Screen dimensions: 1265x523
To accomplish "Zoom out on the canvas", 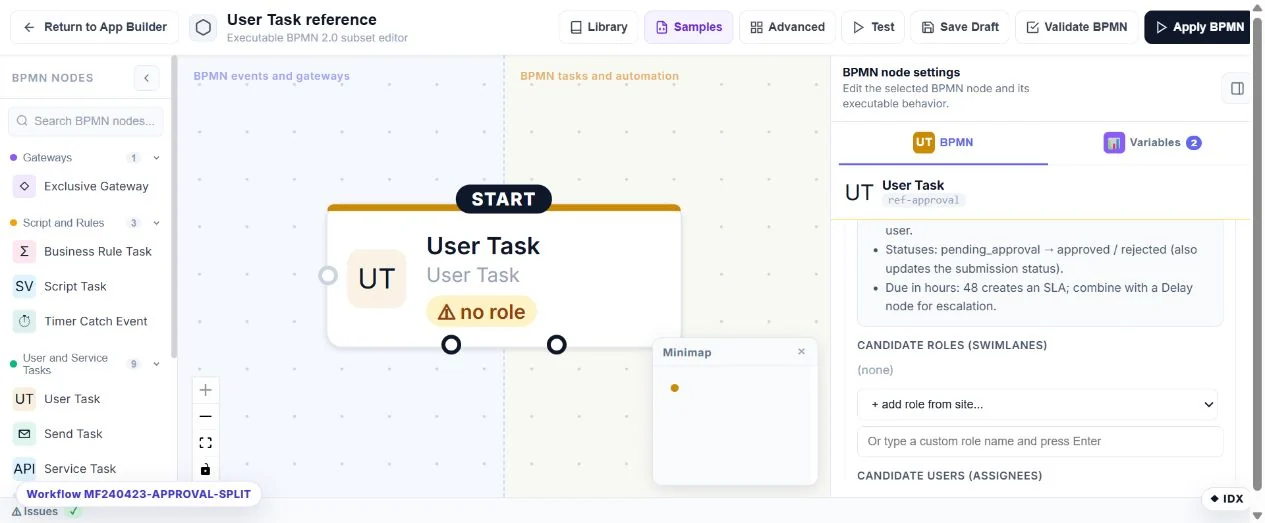I will coord(205,416).
